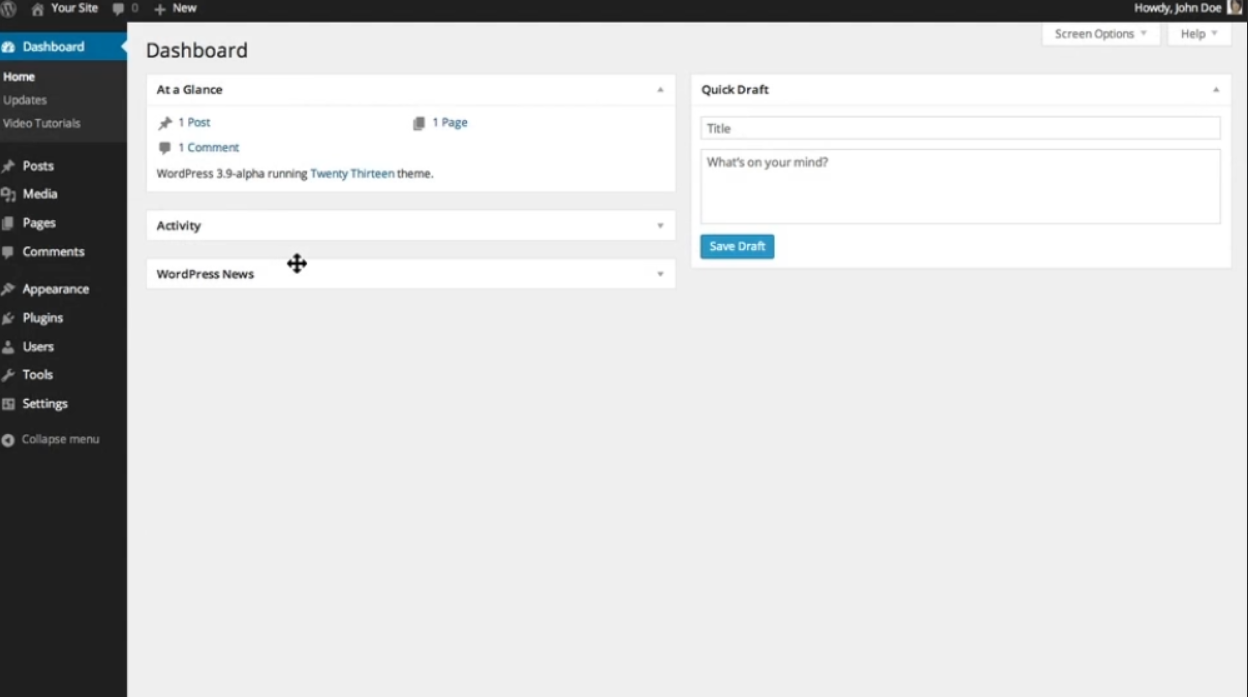Open the 1 Comment link
The width and height of the screenshot is (1248, 697).
coord(208,148)
